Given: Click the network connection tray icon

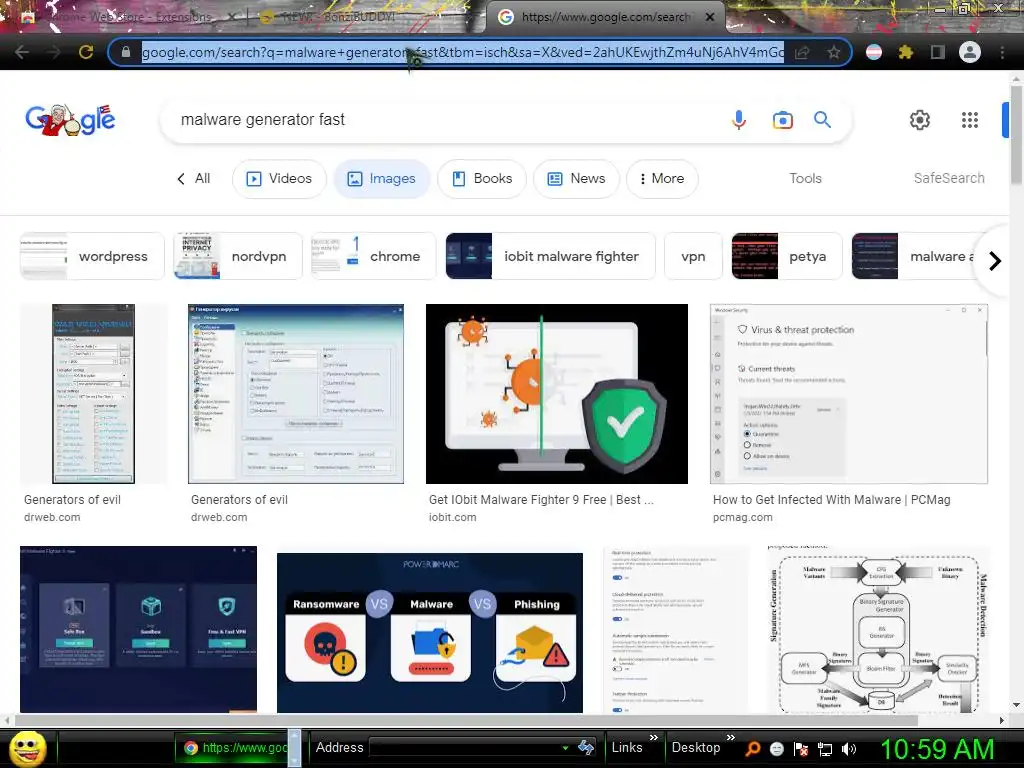Looking at the screenshot, I should coord(824,749).
